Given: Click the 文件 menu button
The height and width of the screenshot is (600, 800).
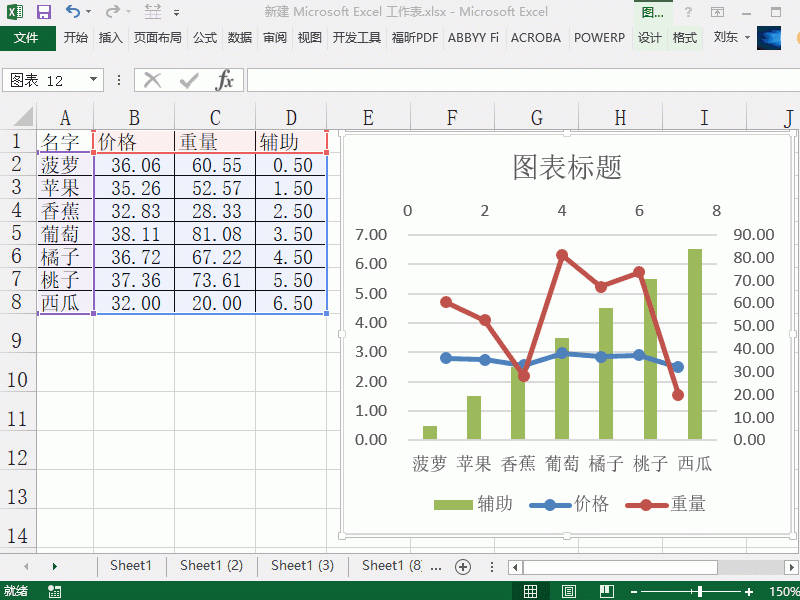Looking at the screenshot, I should coord(28,37).
